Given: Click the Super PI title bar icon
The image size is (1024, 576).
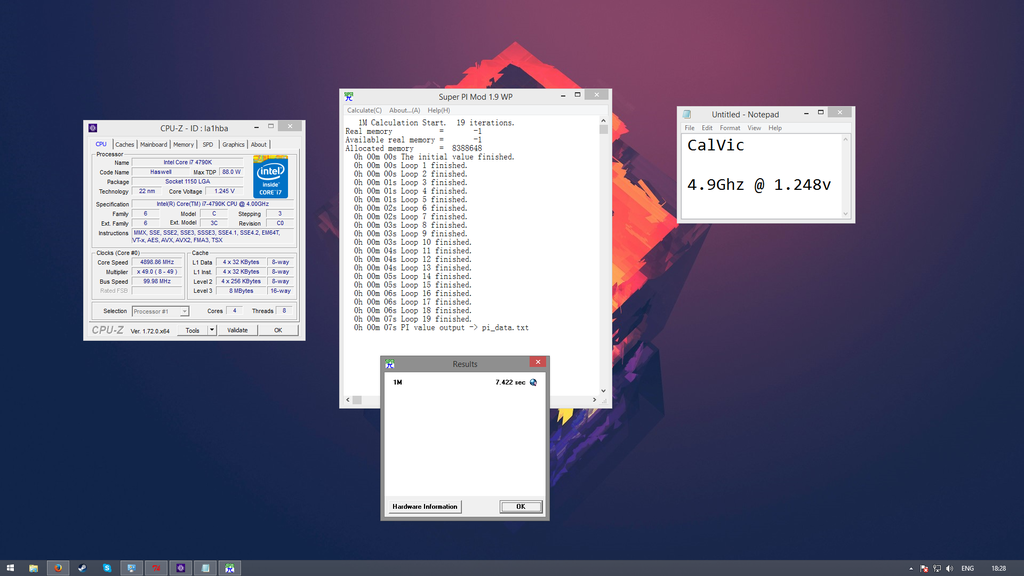Looking at the screenshot, I should coord(349,97).
